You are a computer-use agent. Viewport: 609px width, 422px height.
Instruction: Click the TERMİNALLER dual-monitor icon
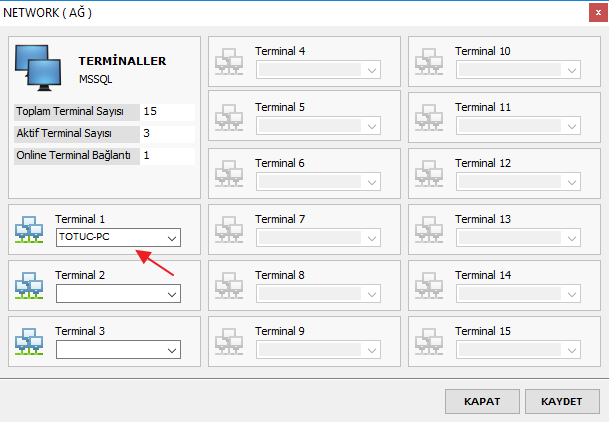click(38, 68)
